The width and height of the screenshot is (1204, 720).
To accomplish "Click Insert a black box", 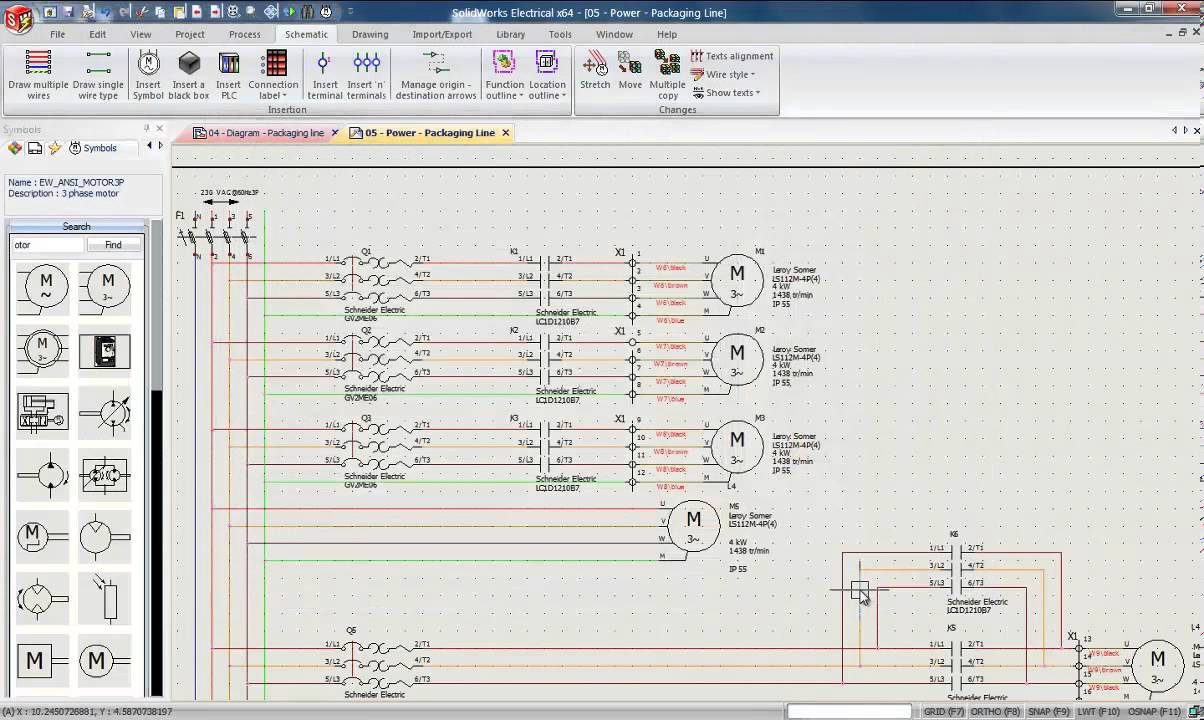I will pyautogui.click(x=188, y=75).
